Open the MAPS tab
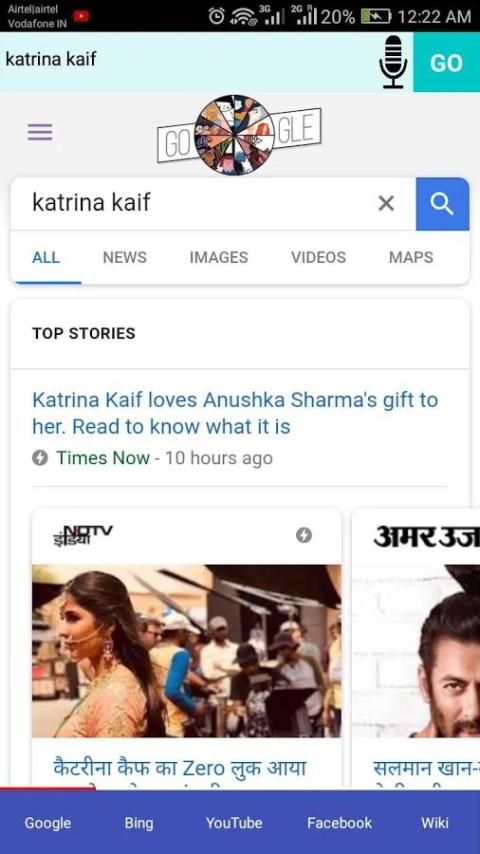 coord(411,257)
